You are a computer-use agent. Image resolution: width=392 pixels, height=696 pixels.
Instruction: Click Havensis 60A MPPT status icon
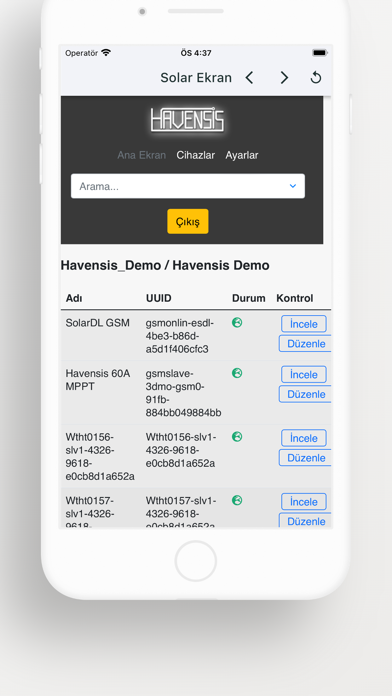pos(237,373)
